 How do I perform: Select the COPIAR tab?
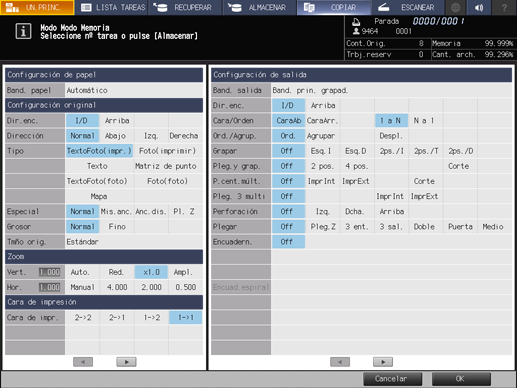pos(334,7)
